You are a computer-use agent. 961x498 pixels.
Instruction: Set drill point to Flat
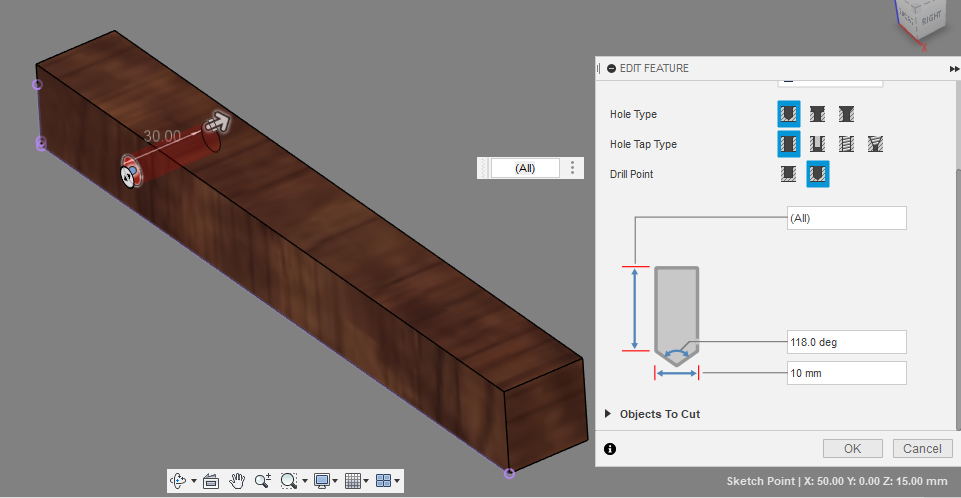(x=788, y=174)
